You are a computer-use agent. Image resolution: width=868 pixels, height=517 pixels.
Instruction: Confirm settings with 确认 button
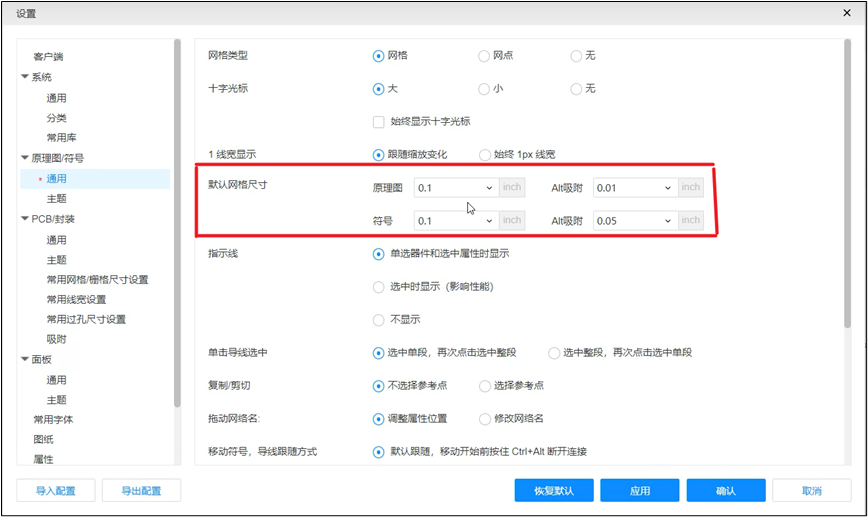726,490
